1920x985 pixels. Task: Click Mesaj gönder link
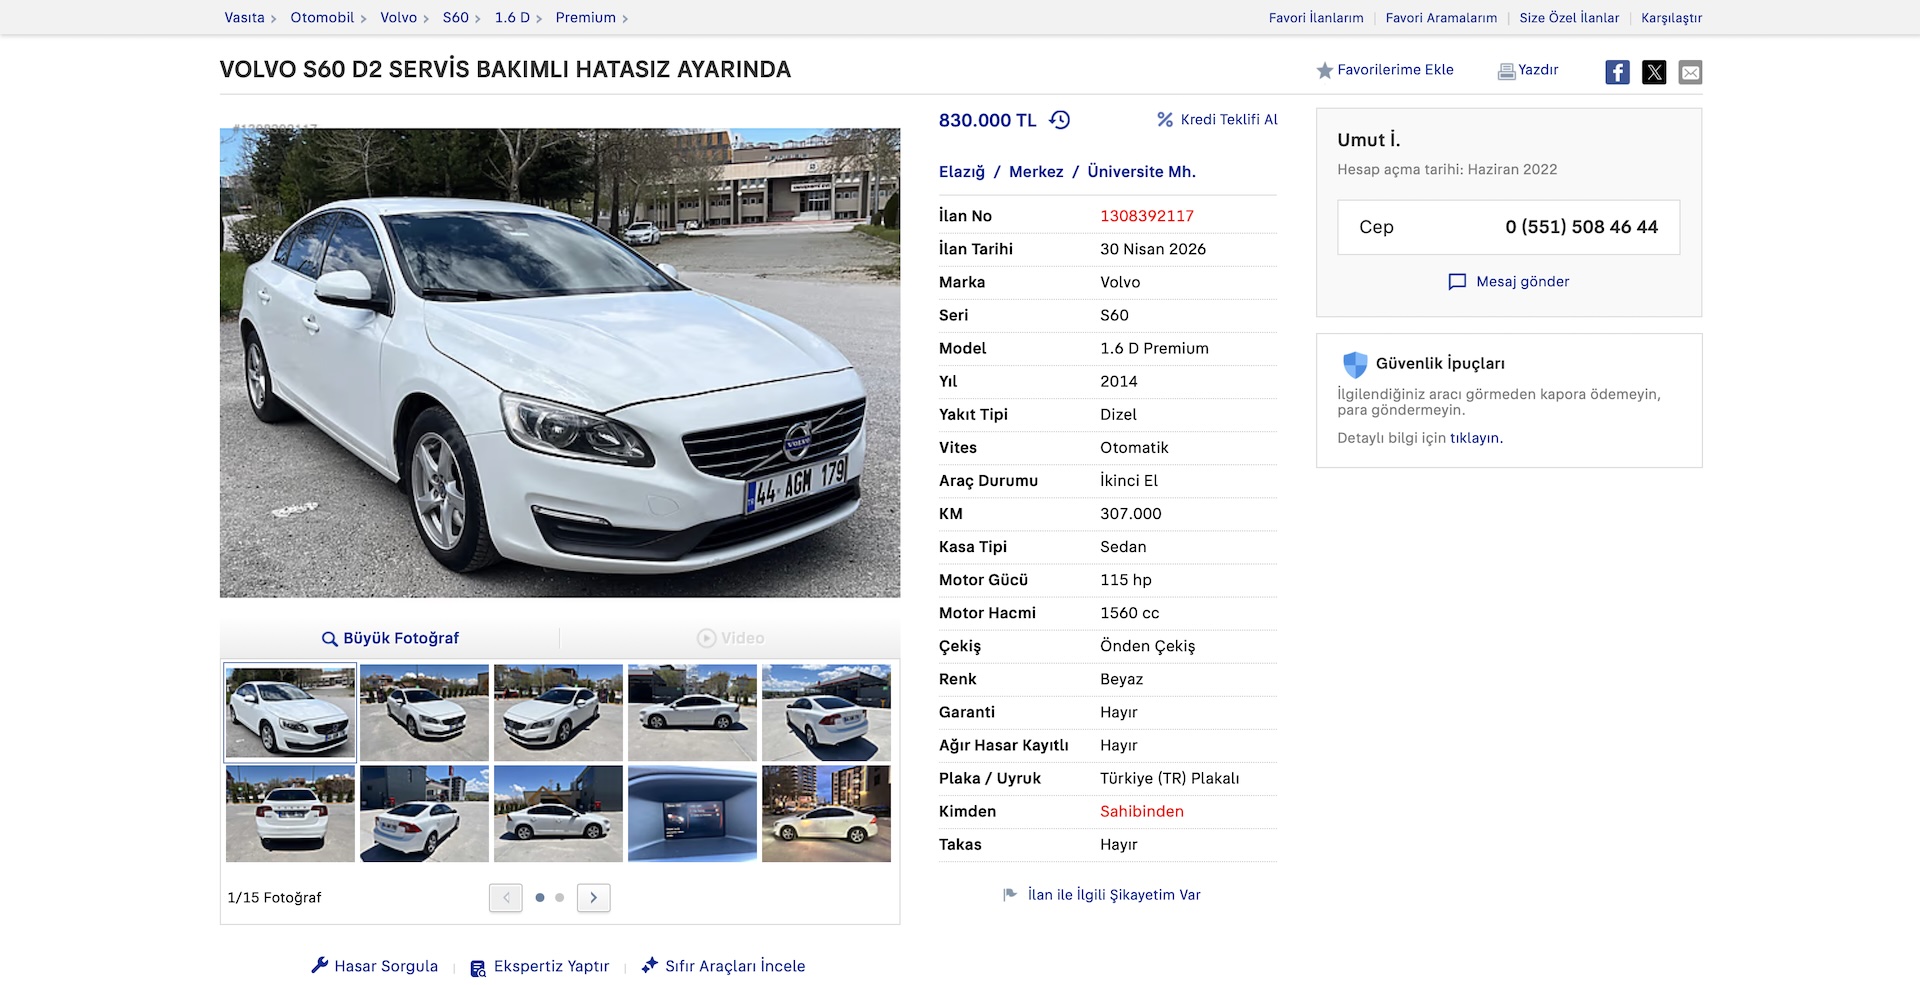pos(1522,282)
